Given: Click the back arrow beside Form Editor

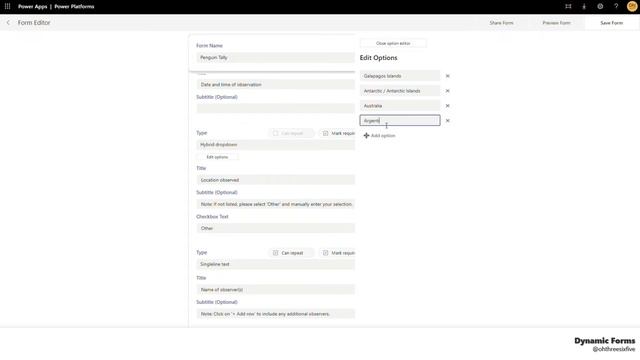Looking at the screenshot, I should tap(8, 23).
